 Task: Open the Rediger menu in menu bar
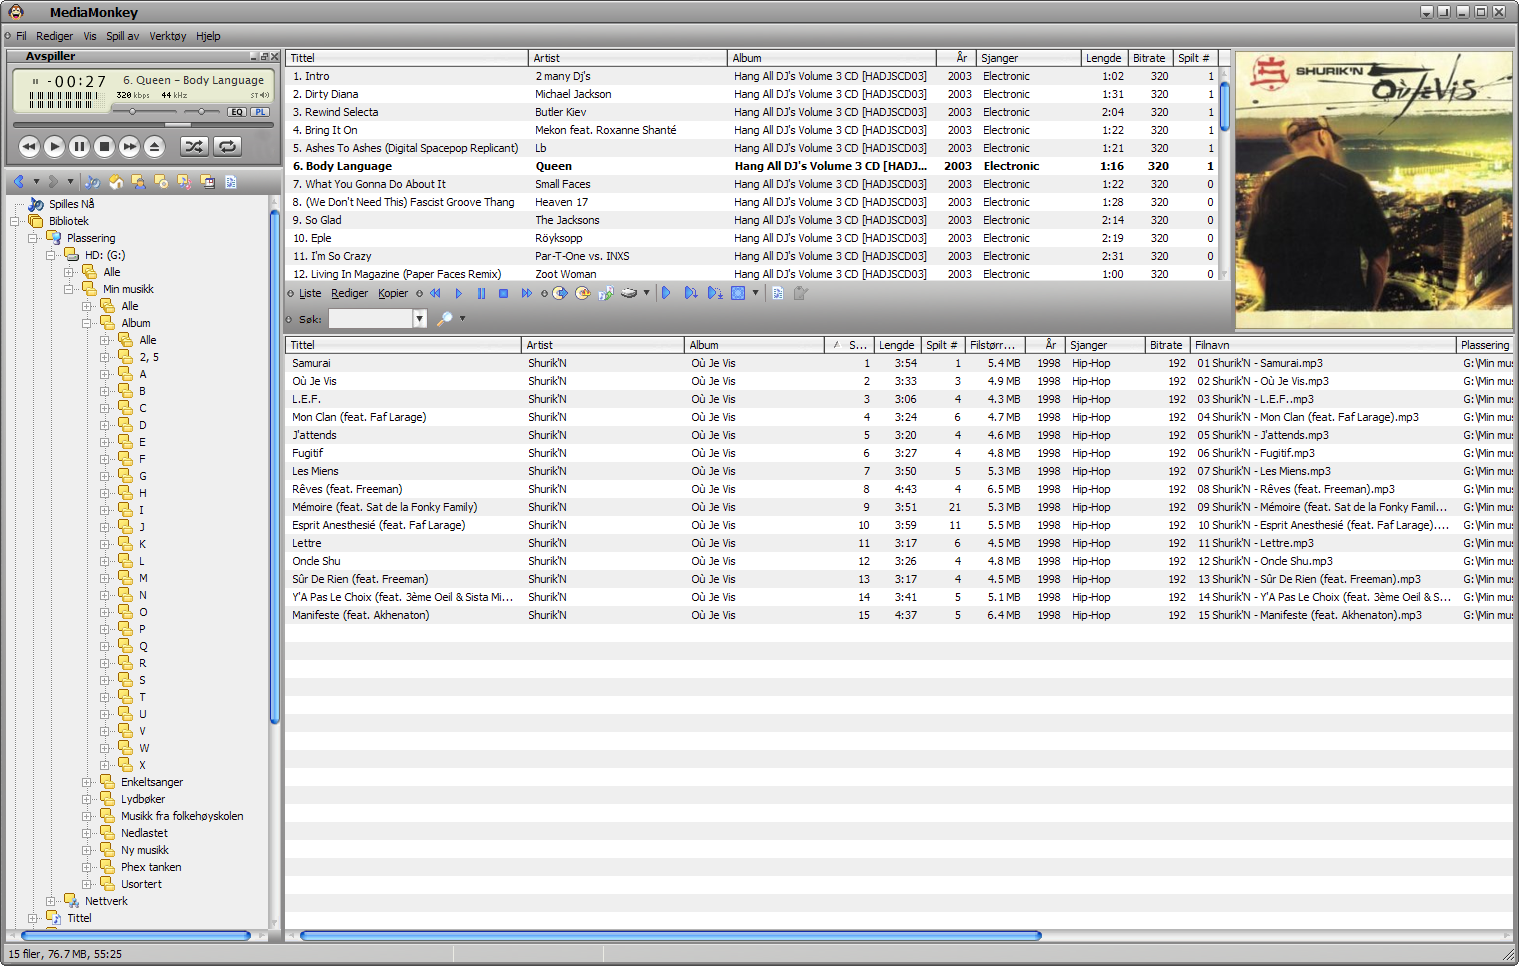[54, 36]
